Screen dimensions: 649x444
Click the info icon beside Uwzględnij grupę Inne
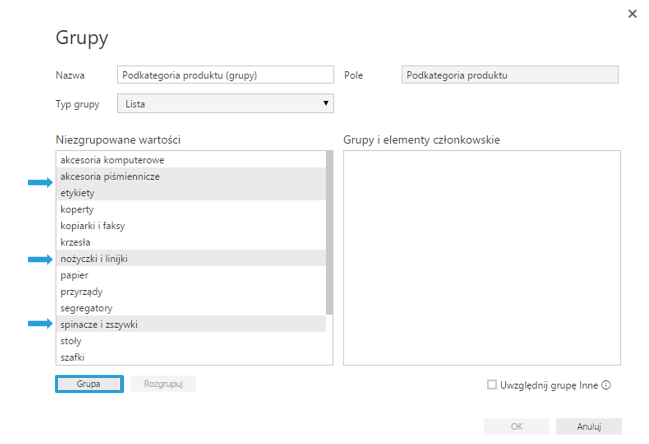[x=607, y=384]
